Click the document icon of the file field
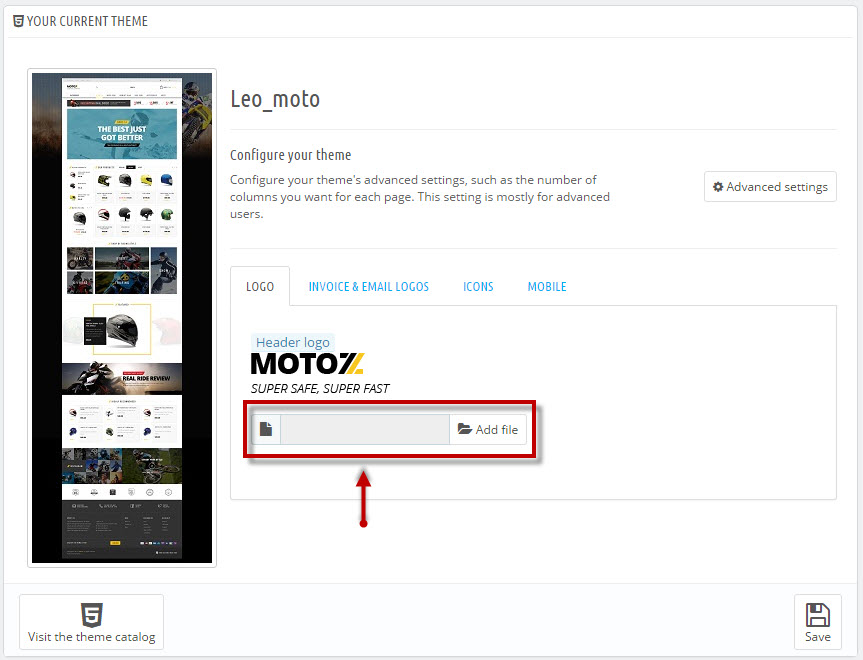Screen dimensions: 863x660 tap(266, 429)
